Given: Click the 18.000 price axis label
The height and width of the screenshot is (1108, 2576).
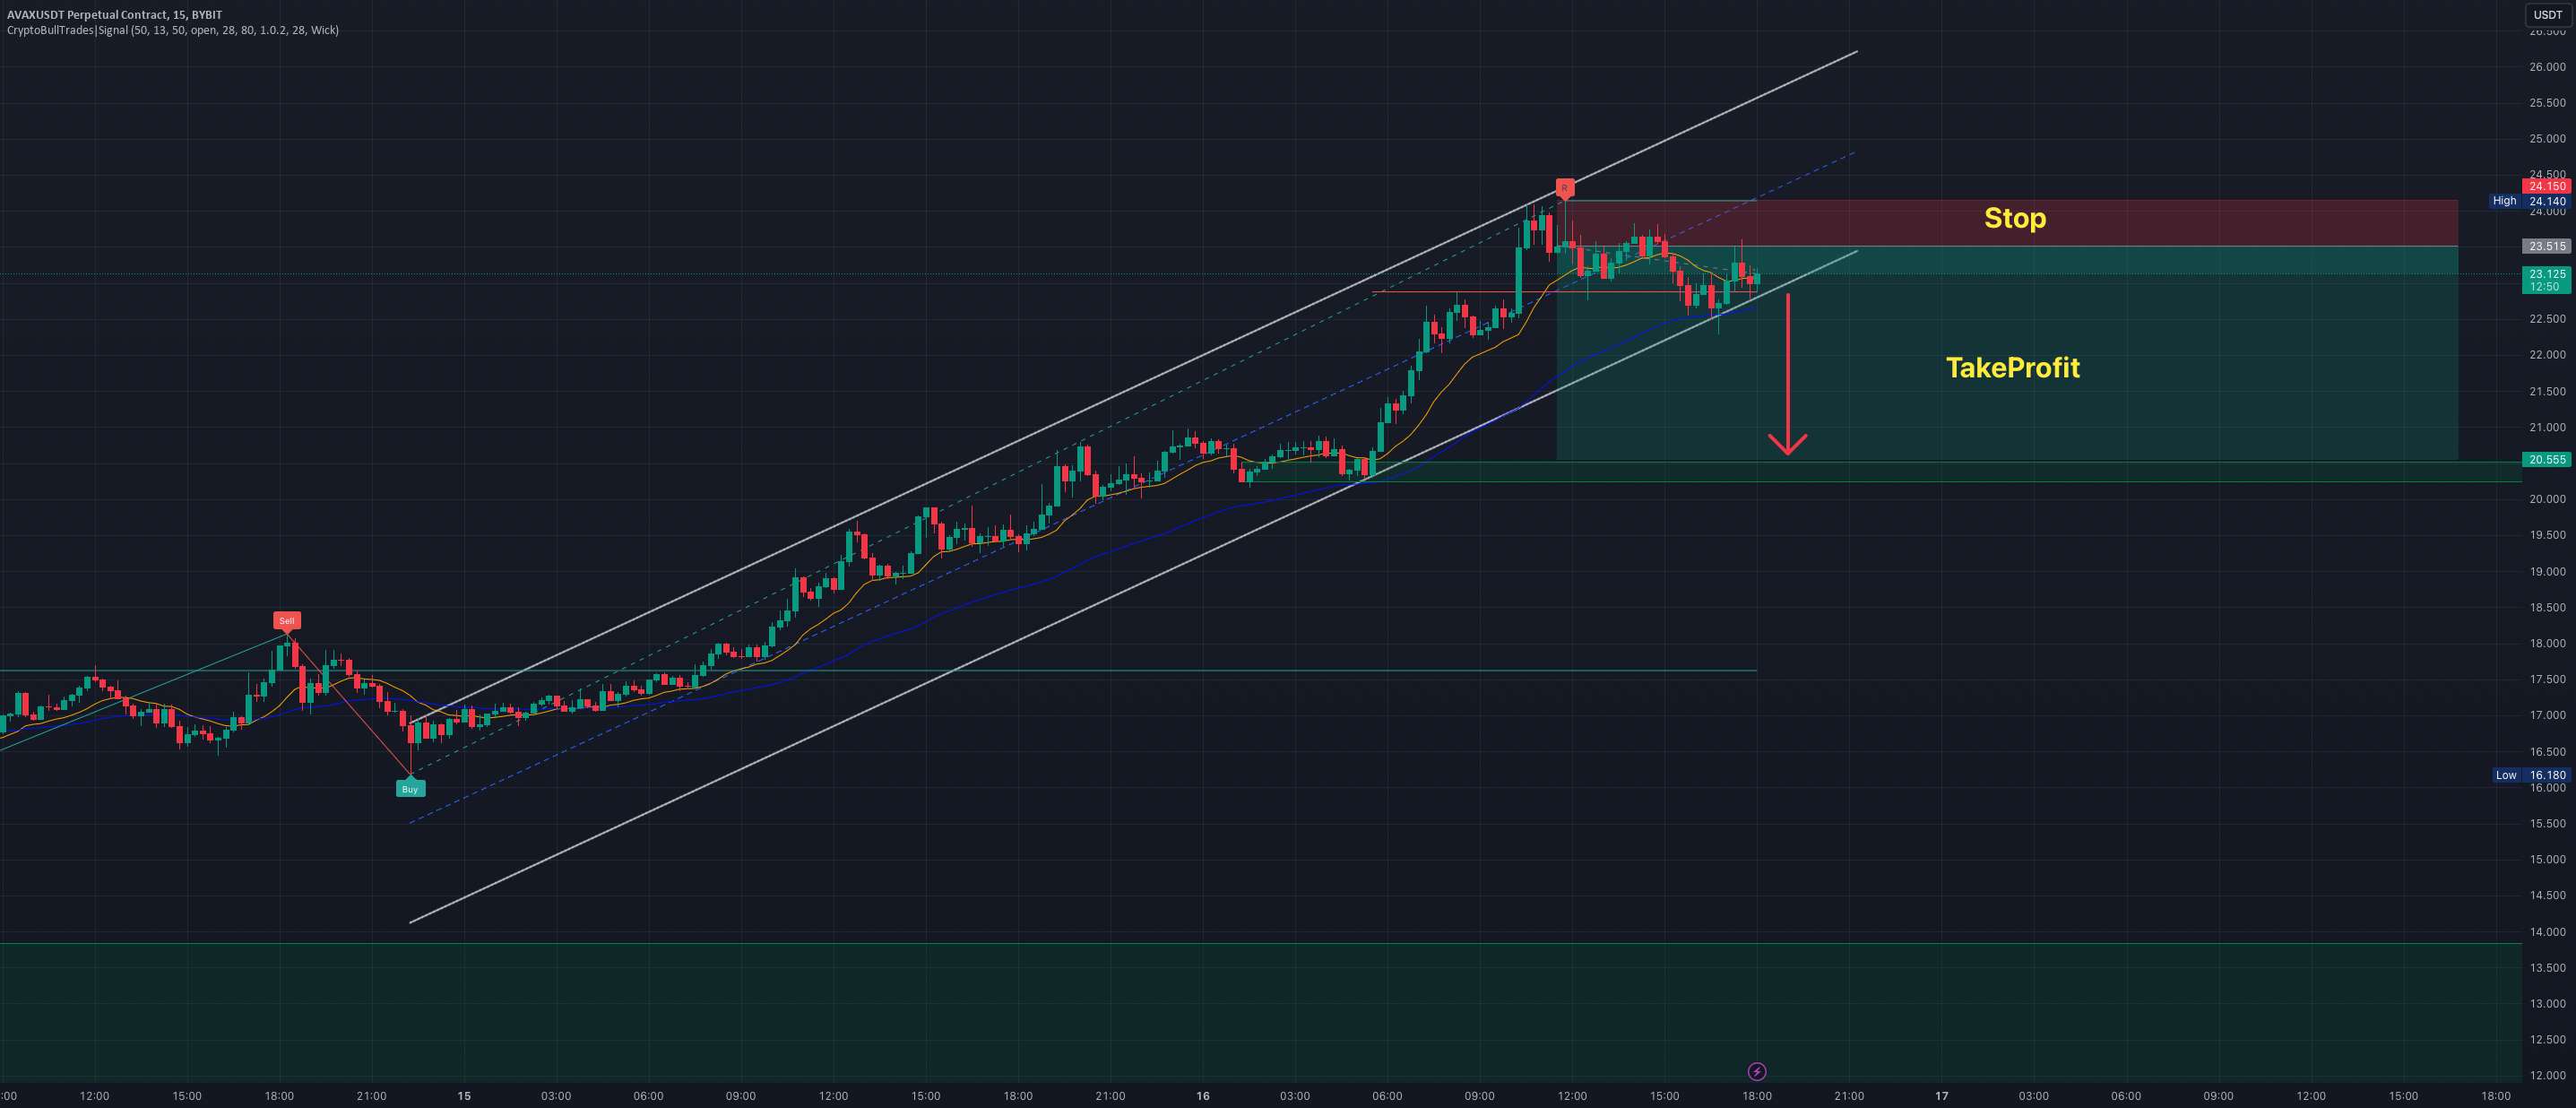Looking at the screenshot, I should pos(2547,644).
